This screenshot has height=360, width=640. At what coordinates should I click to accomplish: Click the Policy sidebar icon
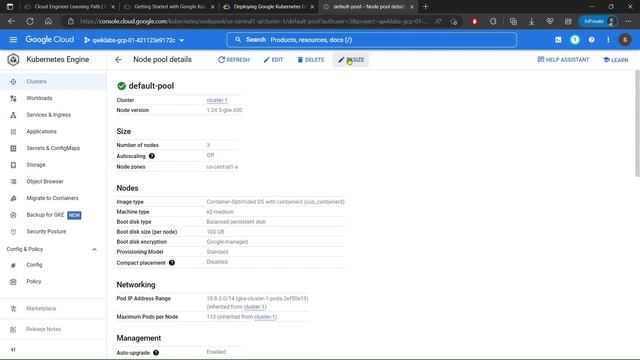(13, 282)
